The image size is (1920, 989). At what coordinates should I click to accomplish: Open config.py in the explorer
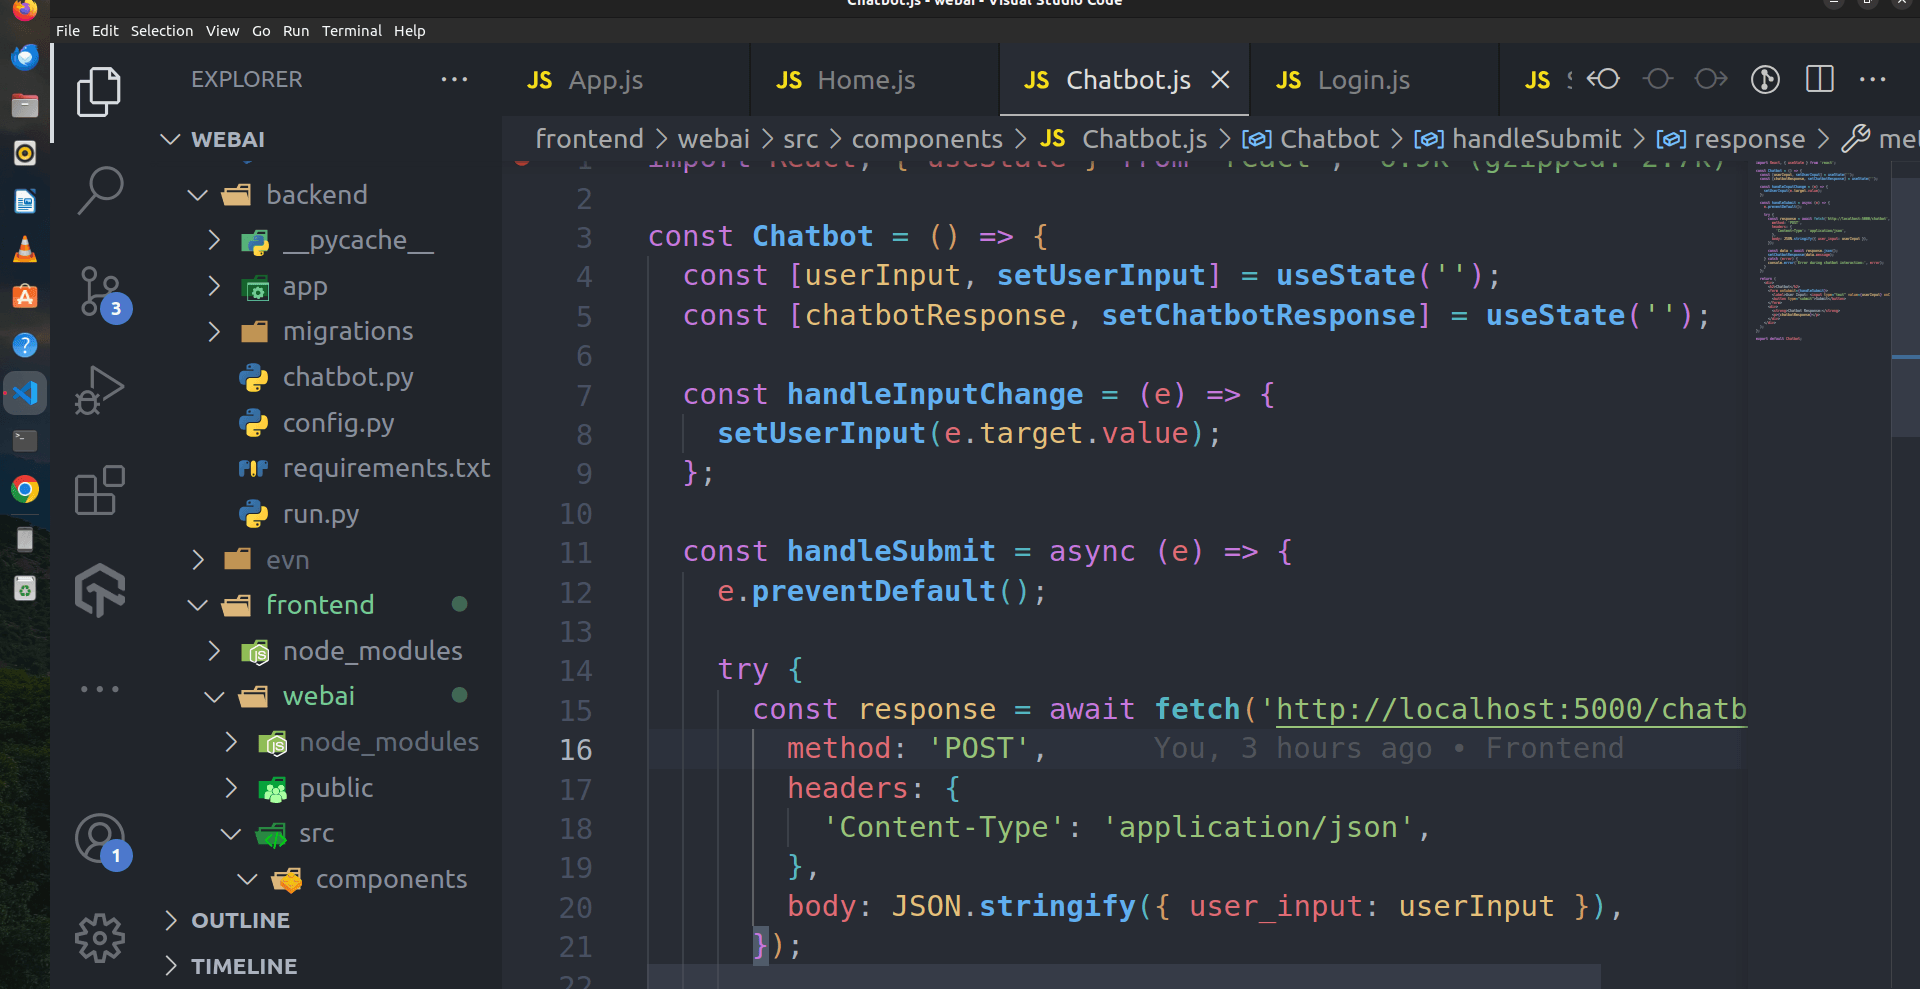pyautogui.click(x=338, y=423)
